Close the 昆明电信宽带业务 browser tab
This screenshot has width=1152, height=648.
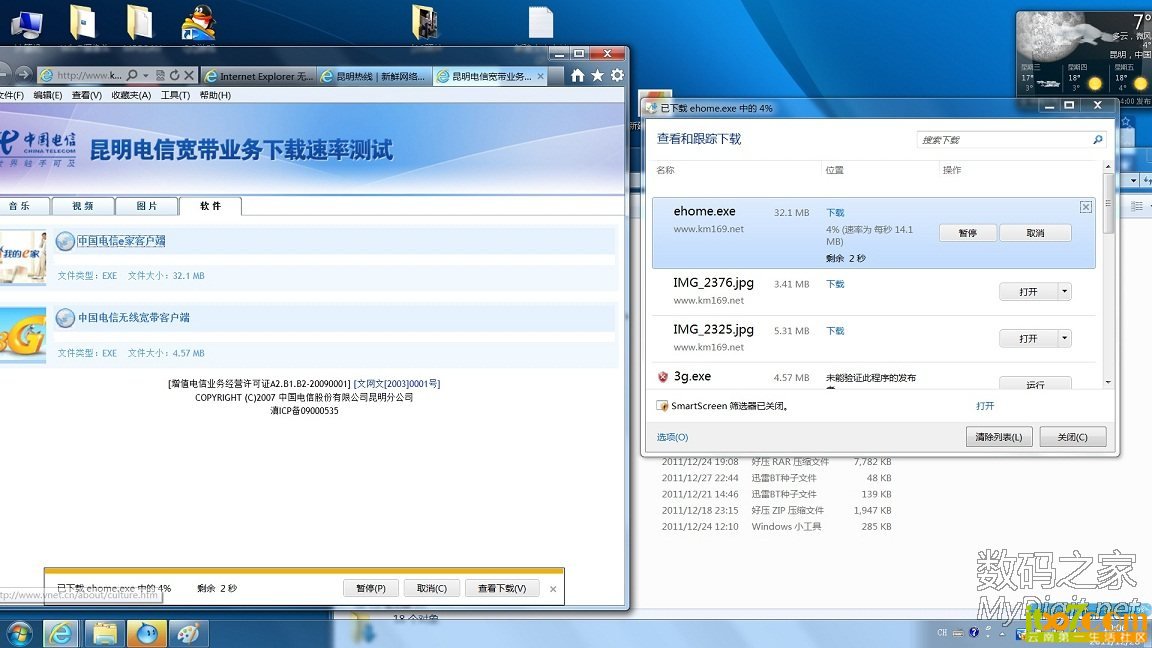[x=541, y=76]
